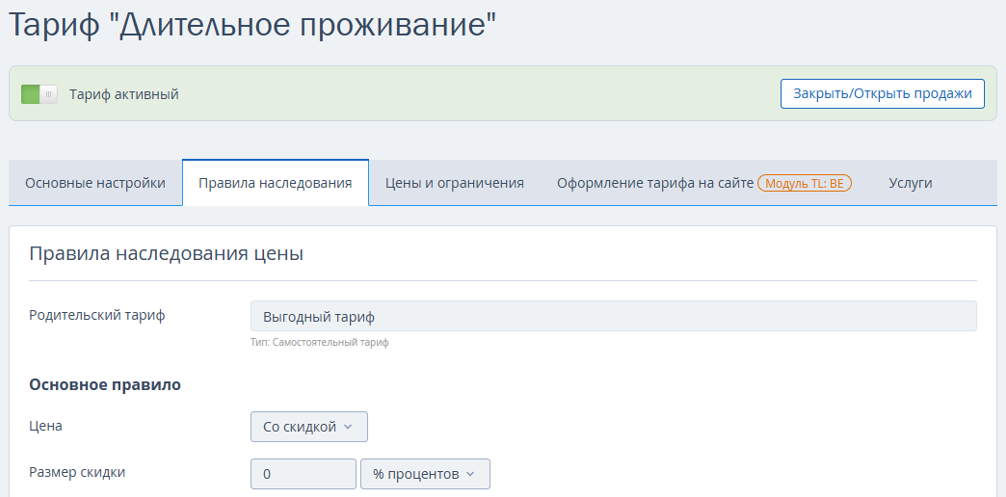Click the 'Основное правило' subheading
This screenshot has height=497, width=1006.
click(105, 385)
